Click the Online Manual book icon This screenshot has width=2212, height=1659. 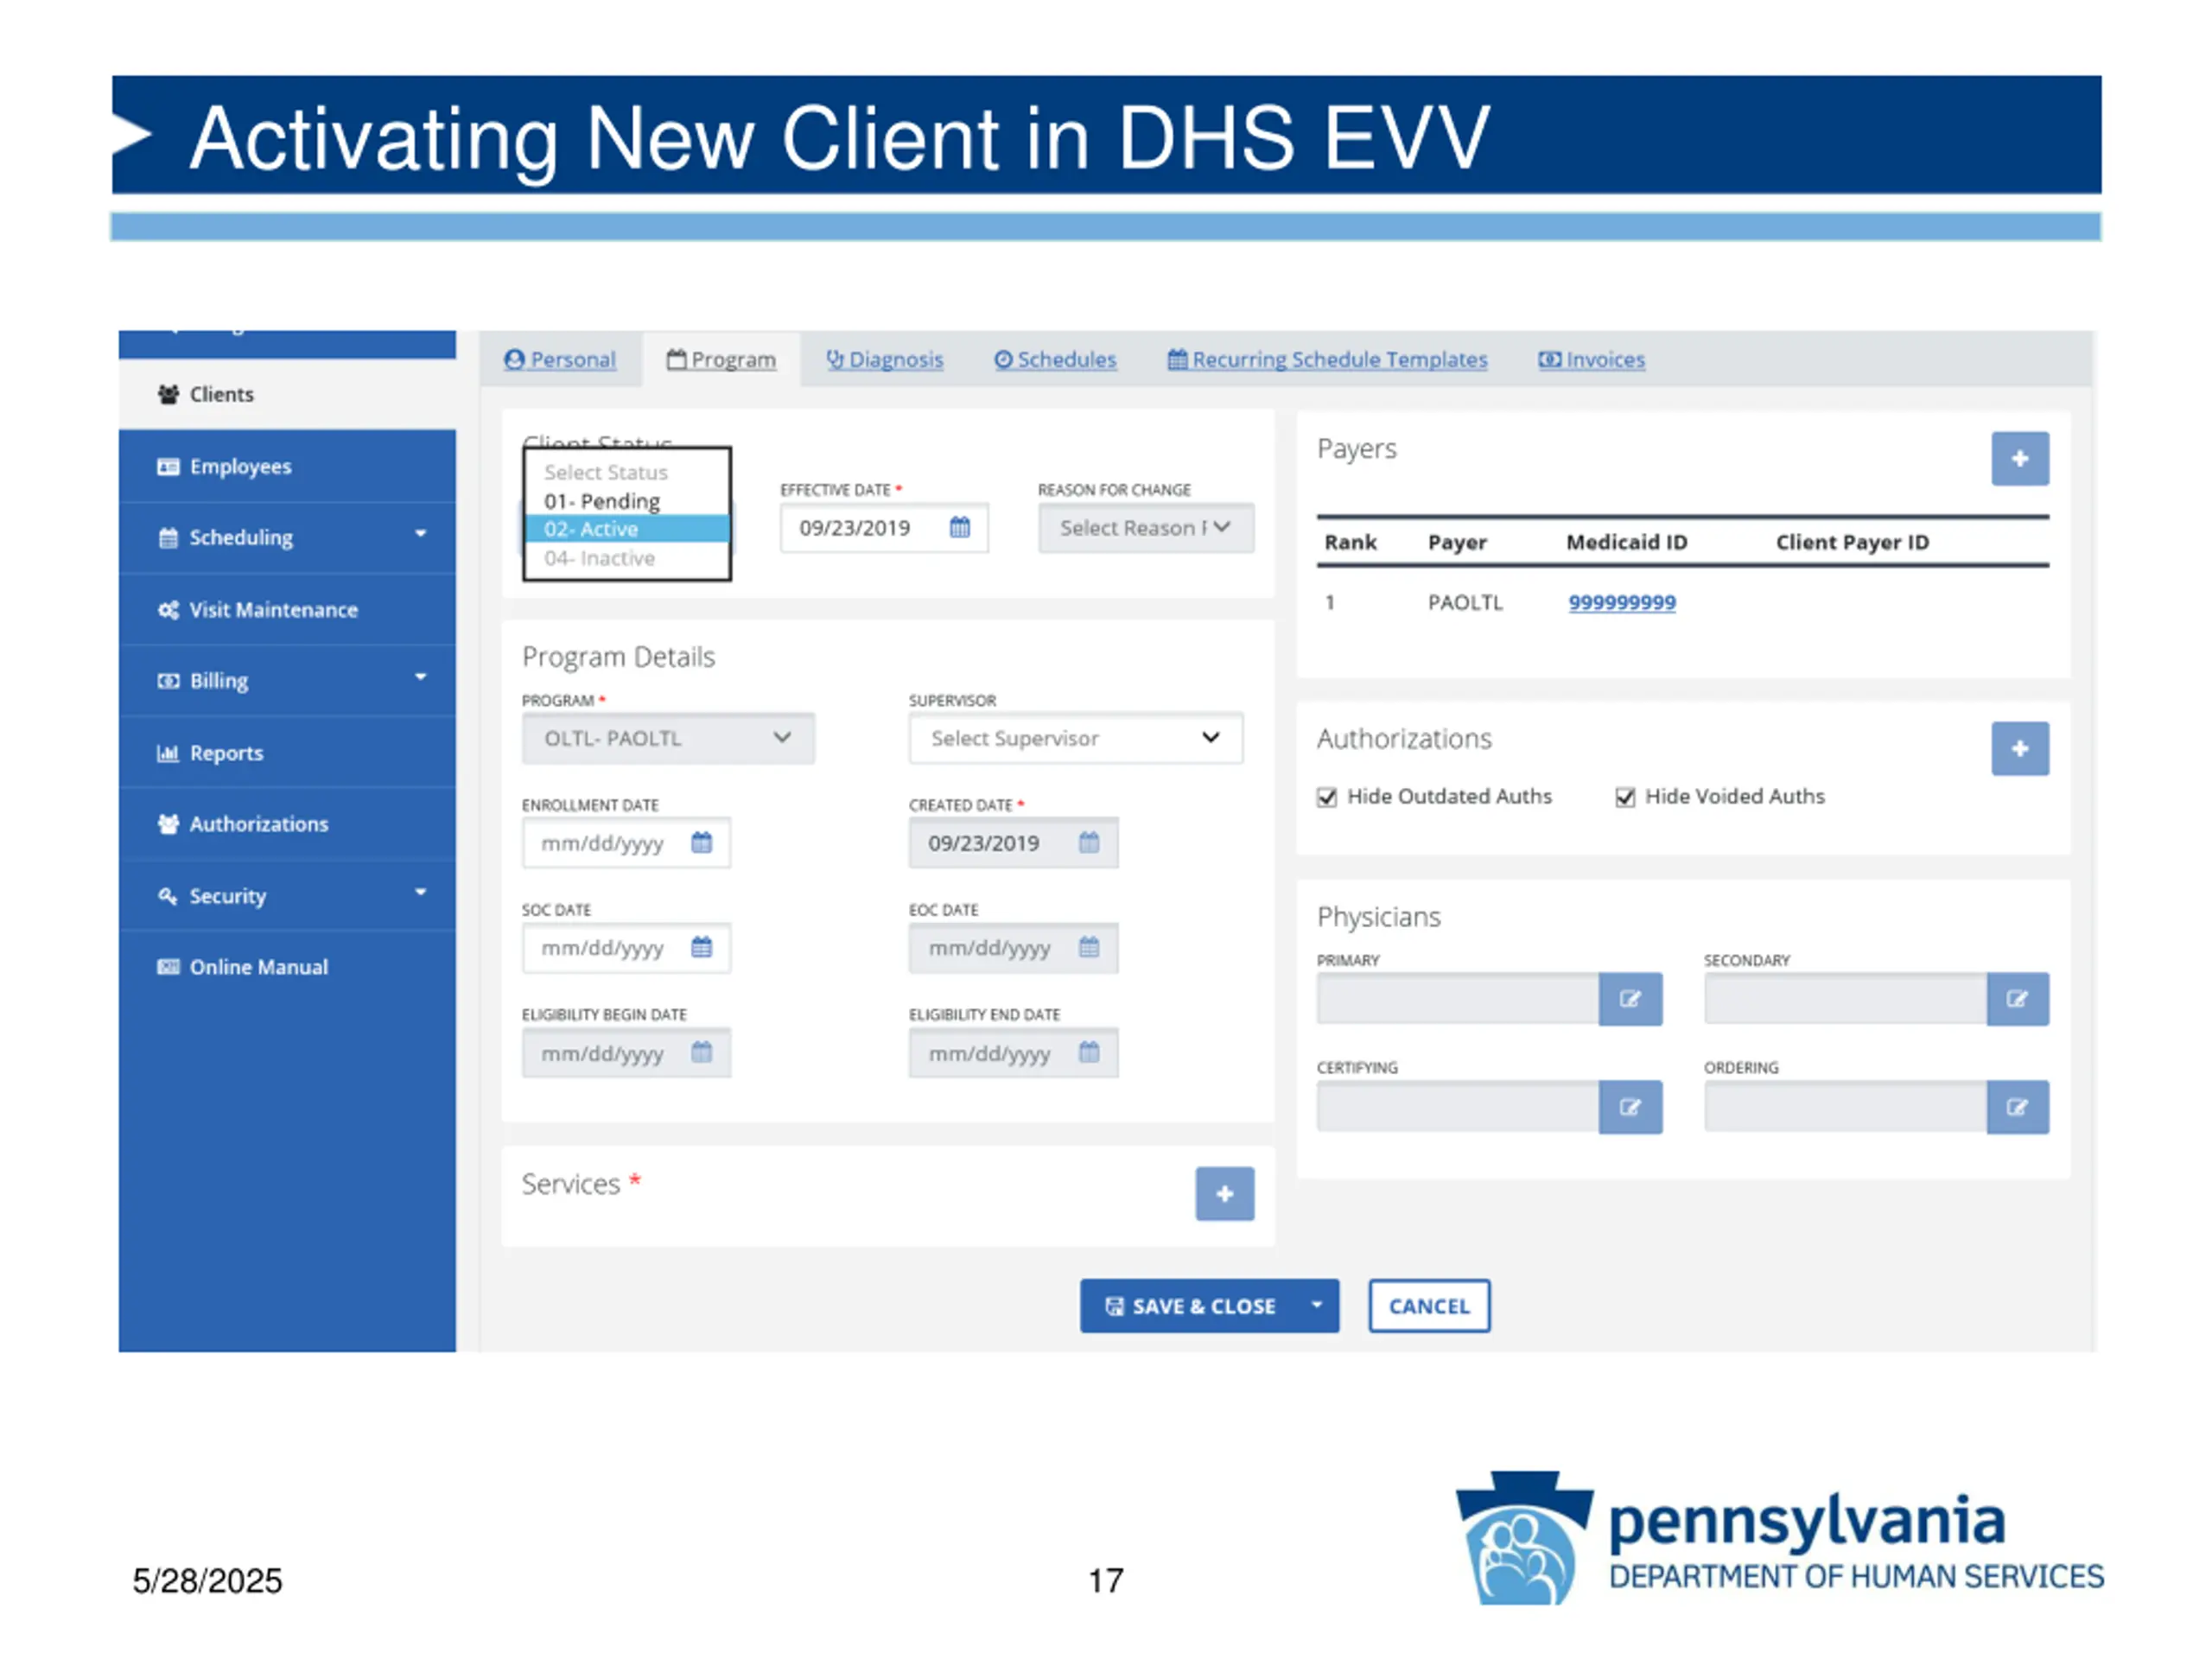tap(168, 967)
